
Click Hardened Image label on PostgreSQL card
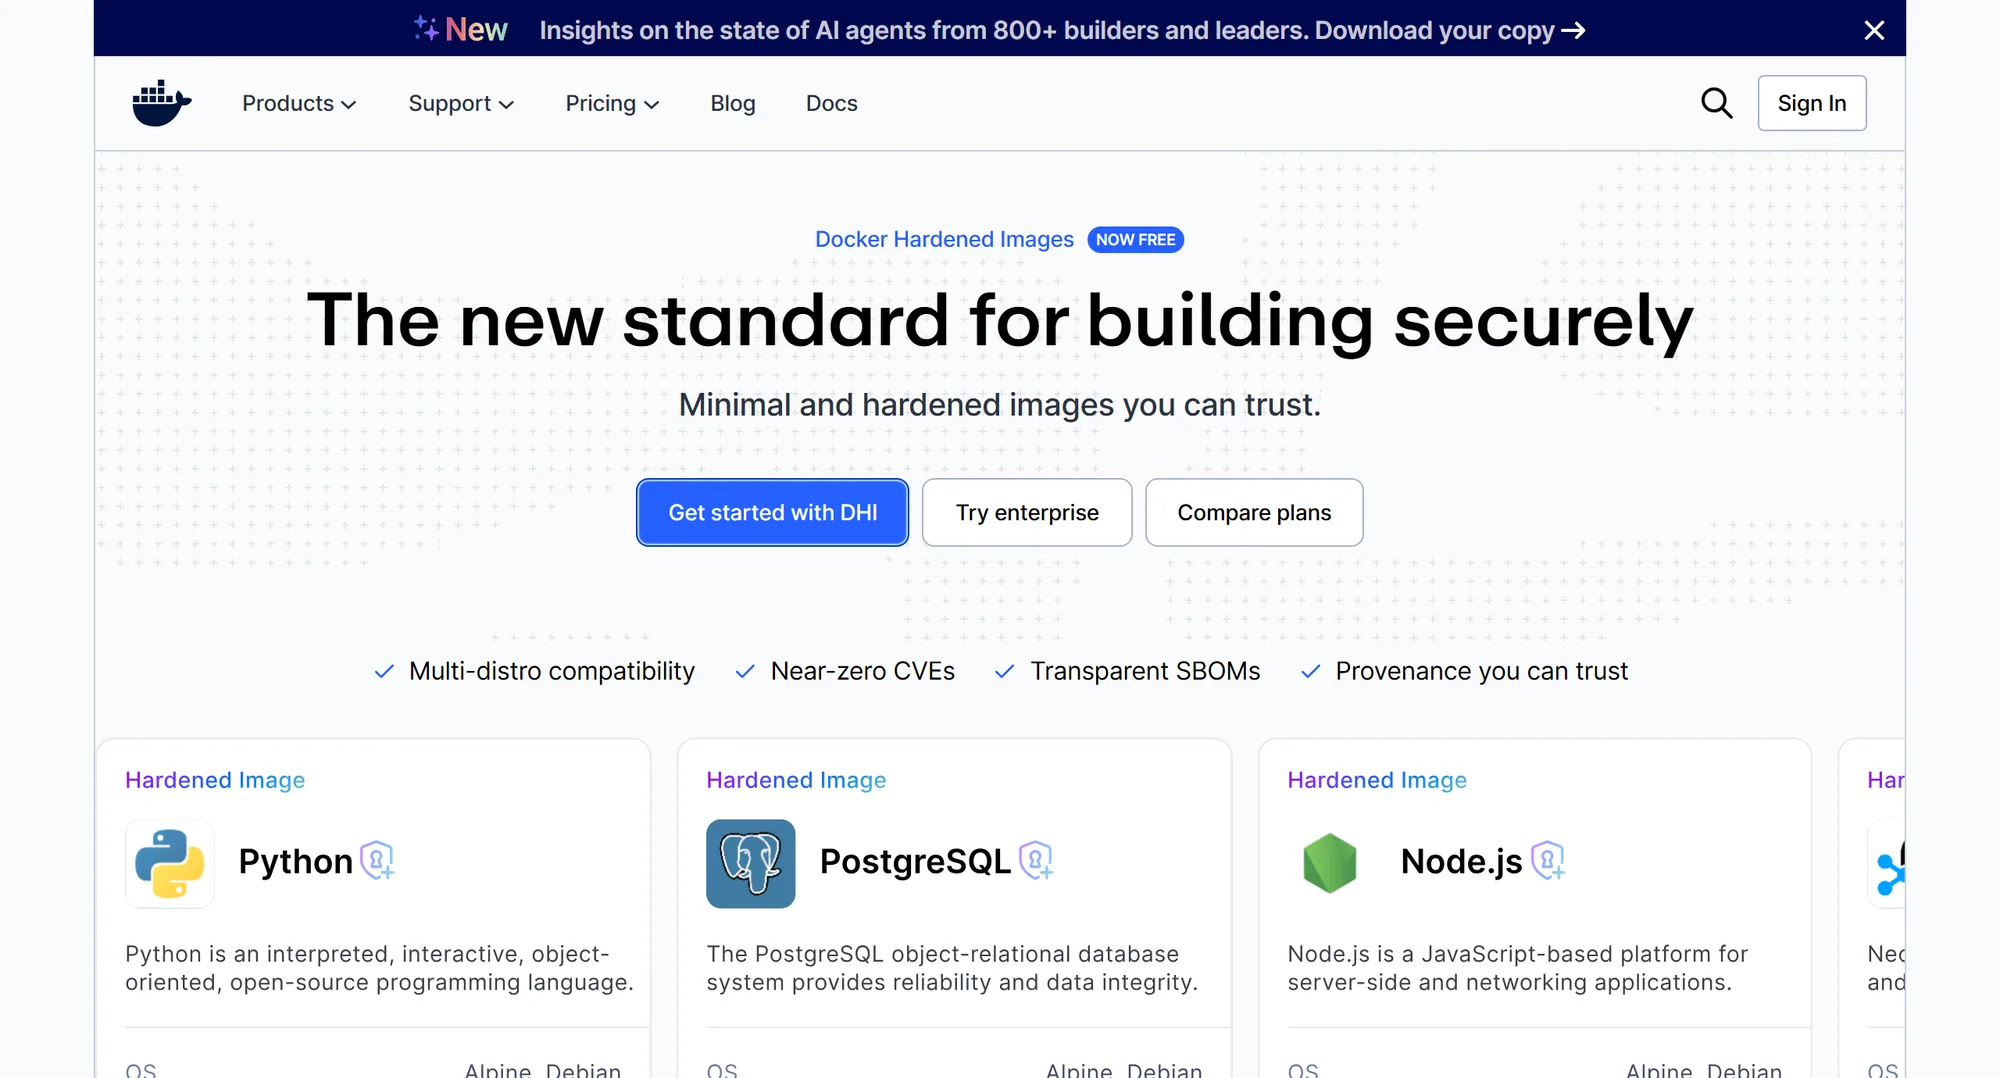(x=796, y=780)
